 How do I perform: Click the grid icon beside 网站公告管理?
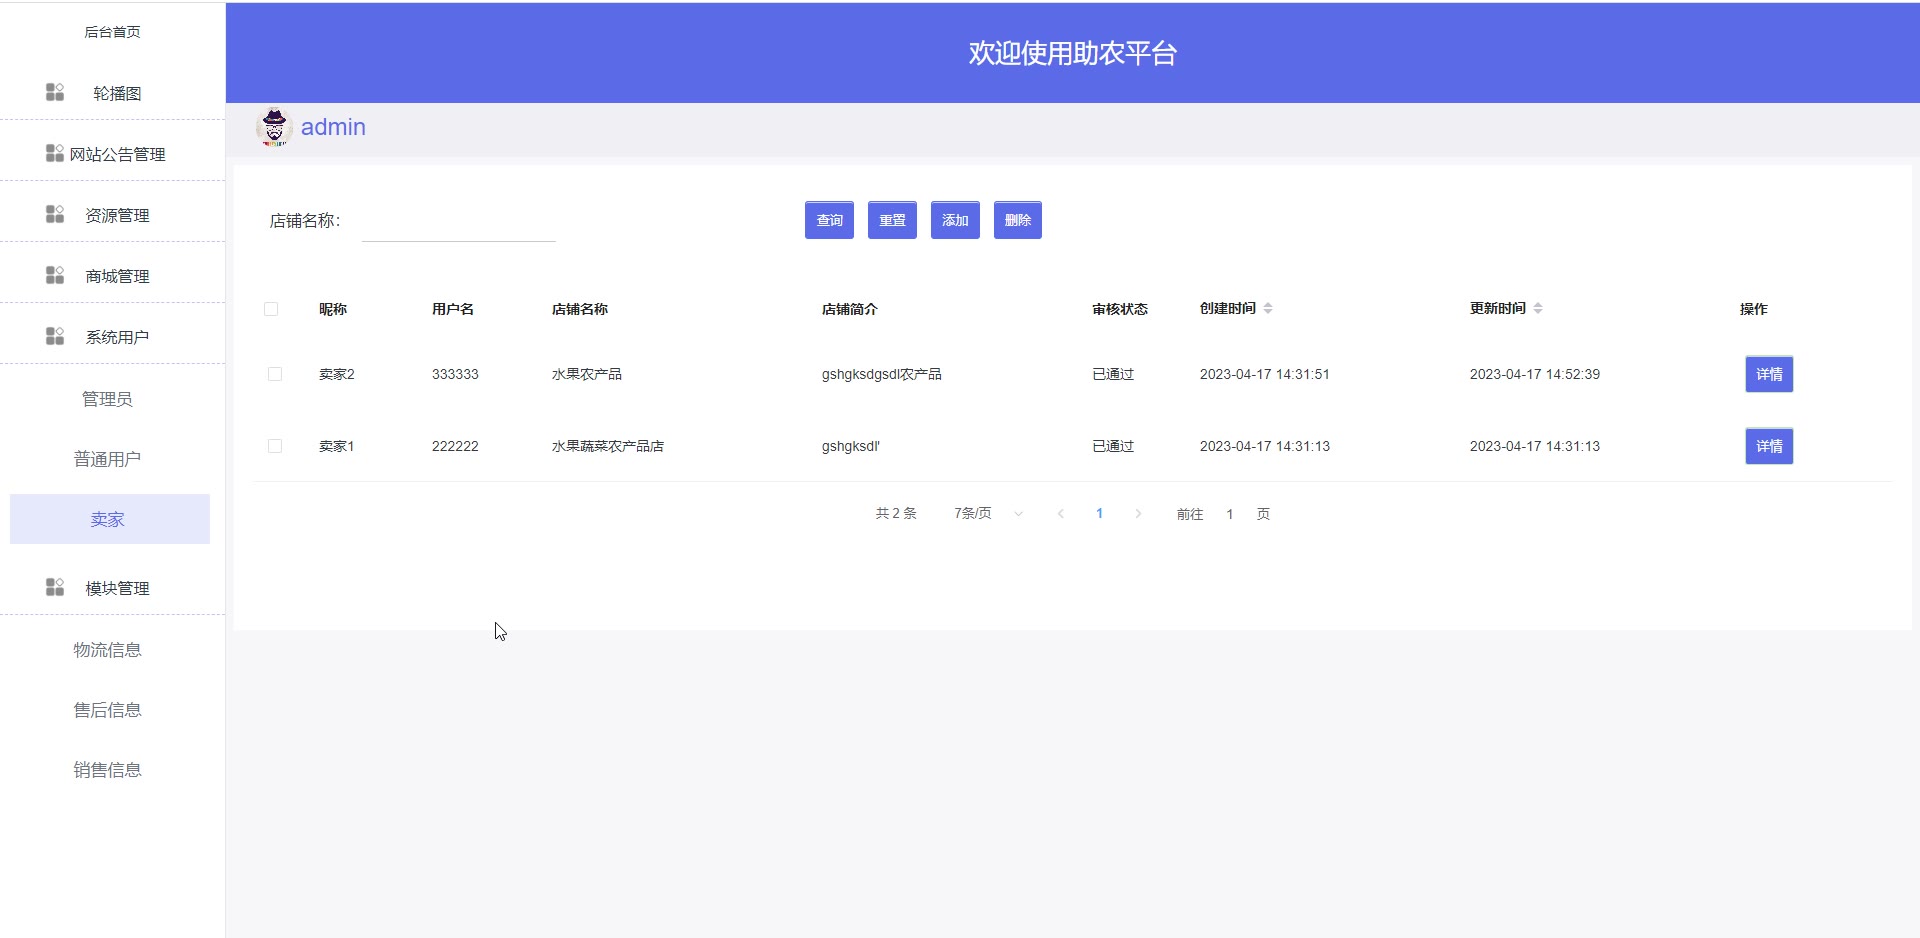(x=55, y=153)
